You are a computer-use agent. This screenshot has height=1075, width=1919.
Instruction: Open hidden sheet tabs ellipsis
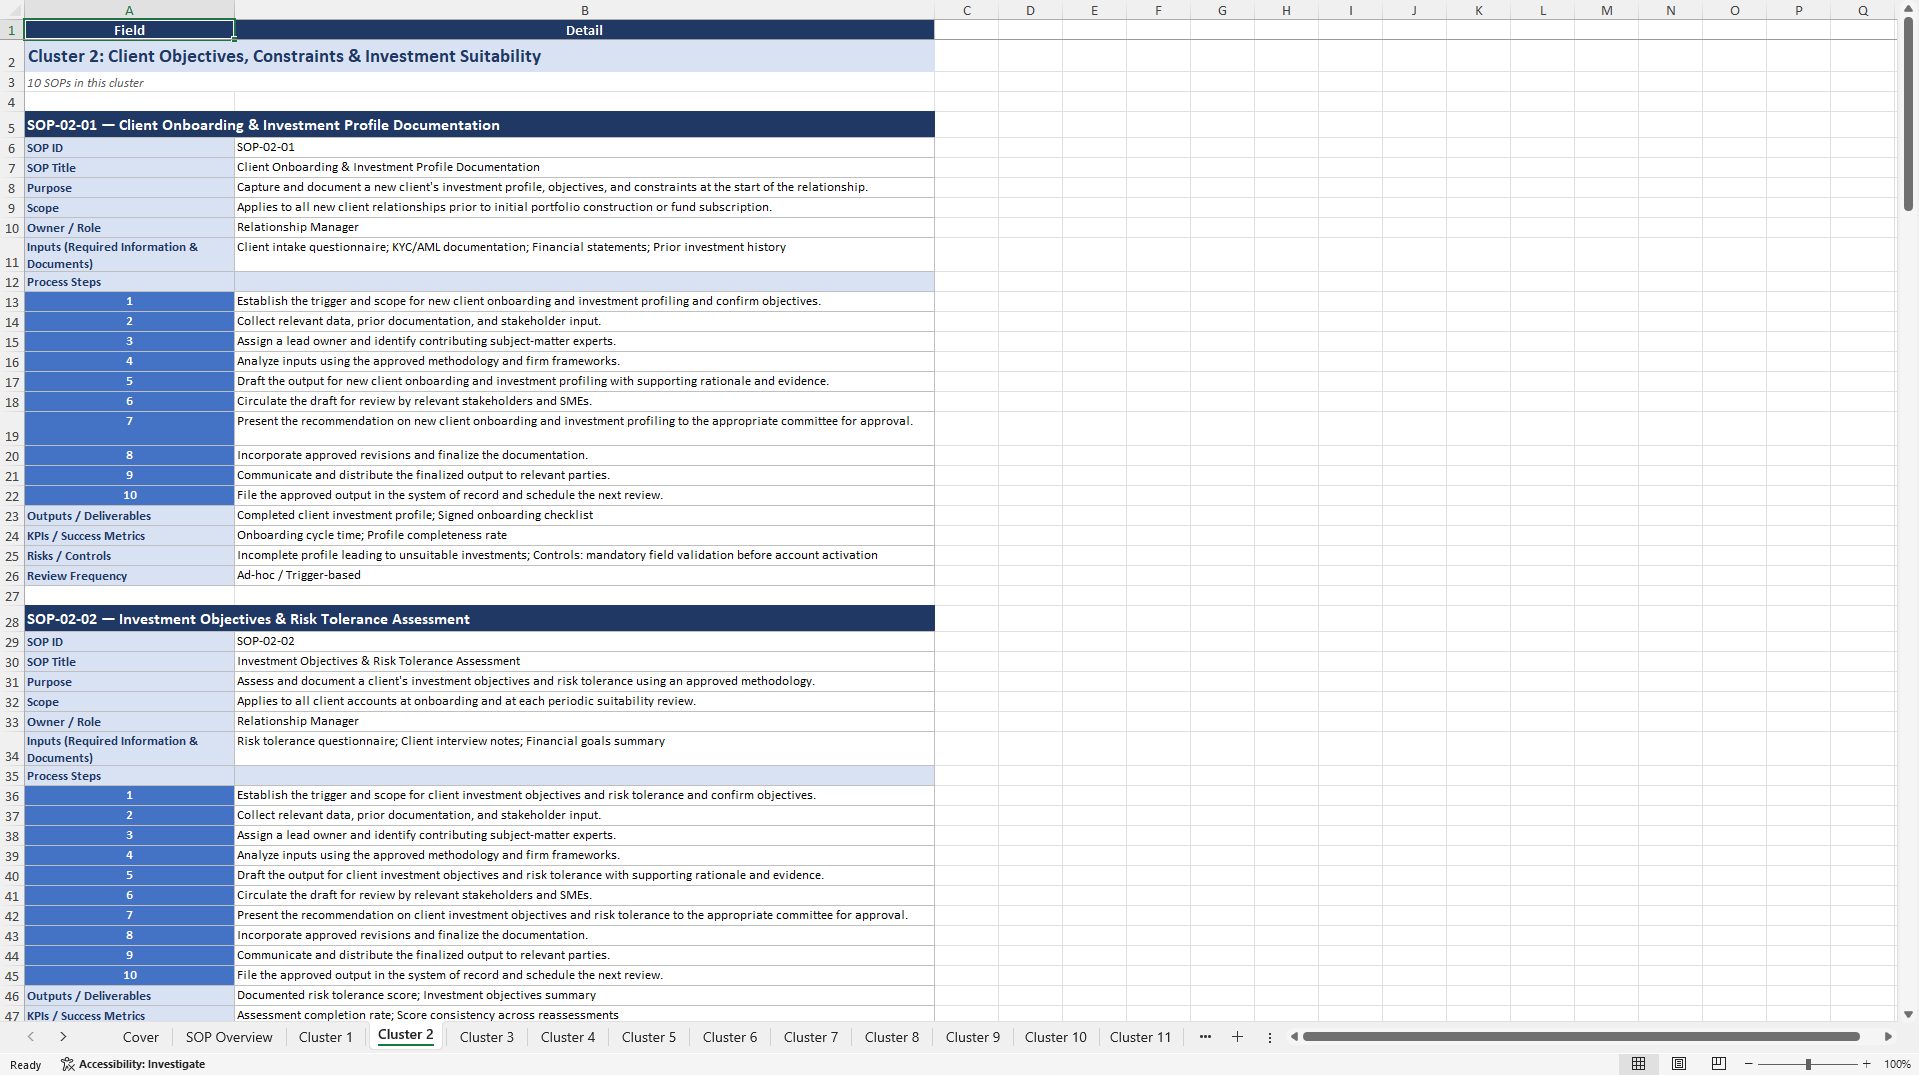pos(1205,1037)
